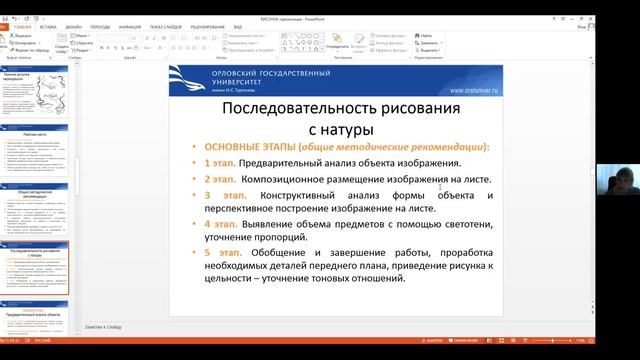Click the spell check icon in status bar
Image resolution: width=640 pixels, height=360 pixels.
[27, 340]
